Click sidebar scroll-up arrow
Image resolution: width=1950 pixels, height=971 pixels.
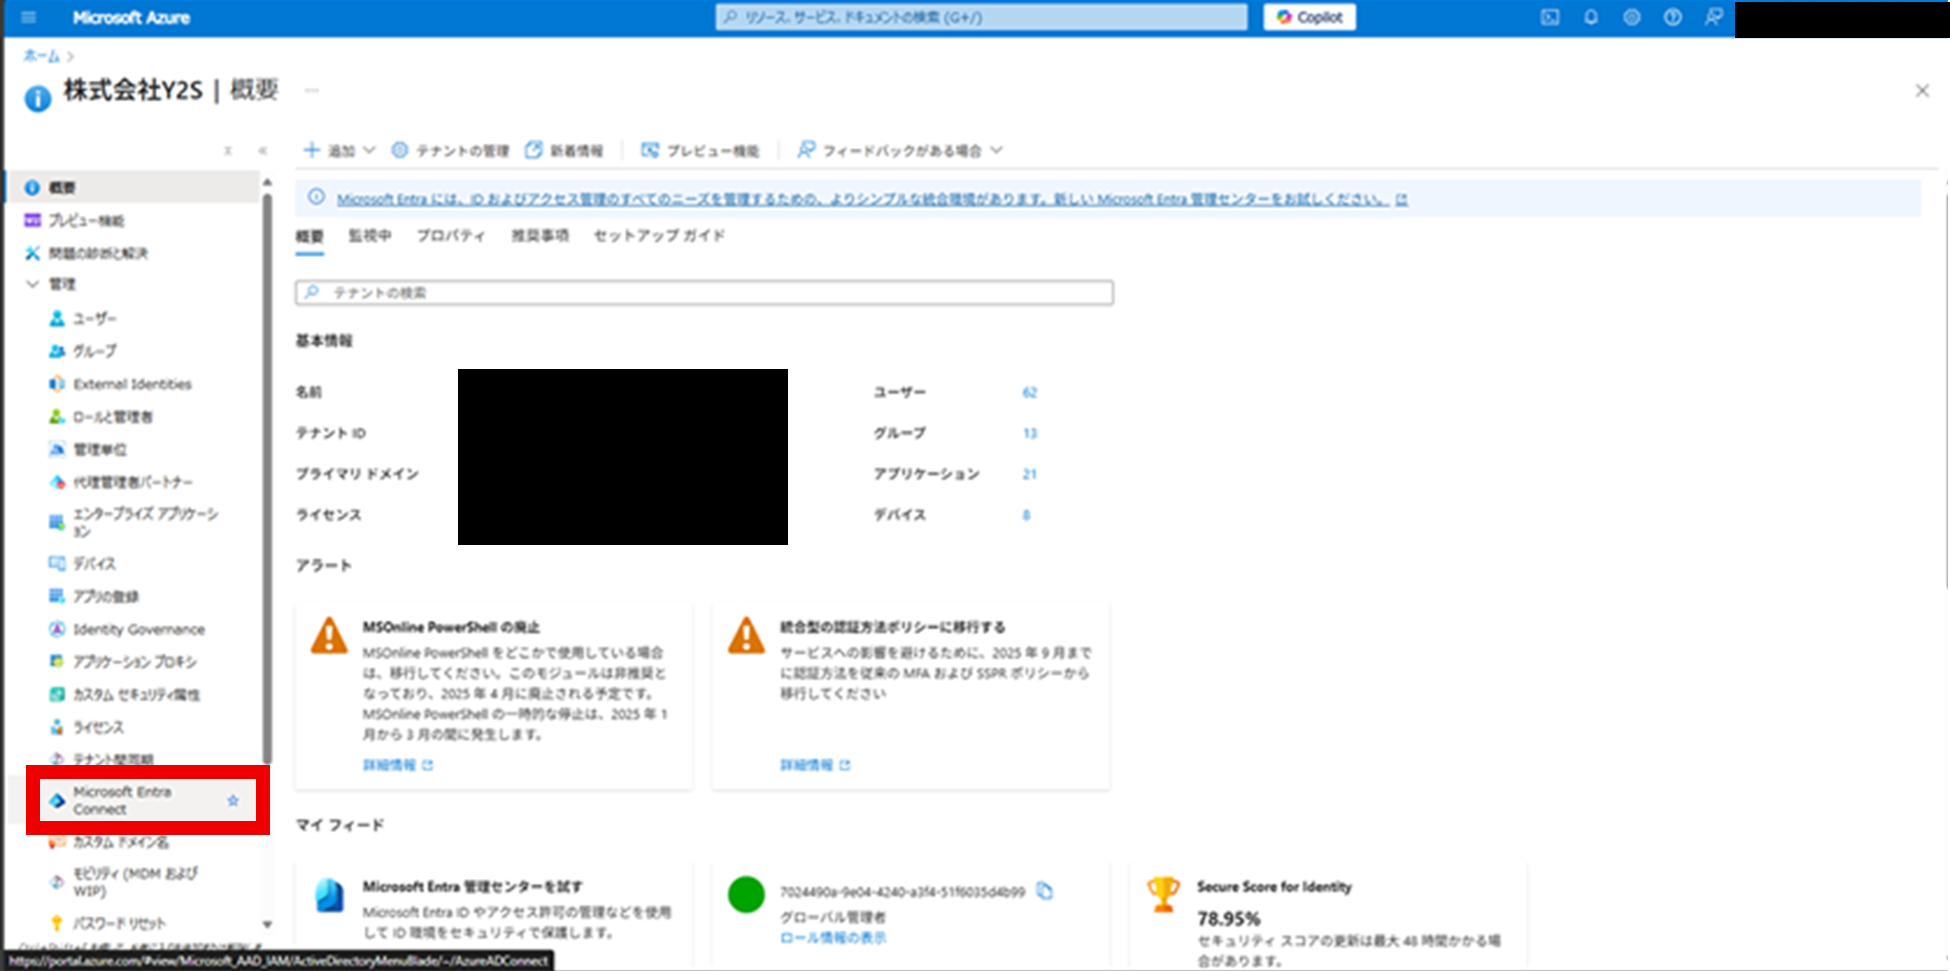click(267, 182)
